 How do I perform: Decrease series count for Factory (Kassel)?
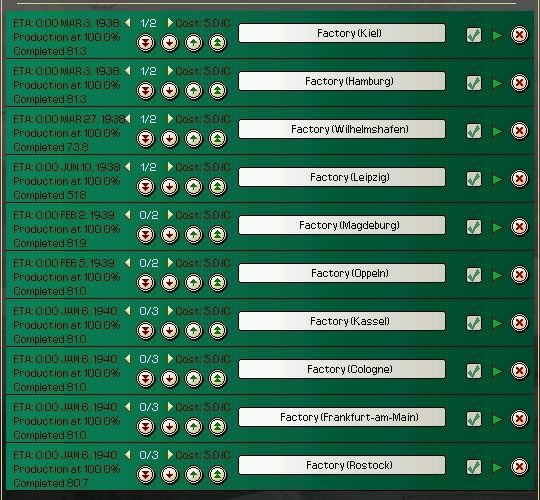pyautogui.click(x=128, y=311)
